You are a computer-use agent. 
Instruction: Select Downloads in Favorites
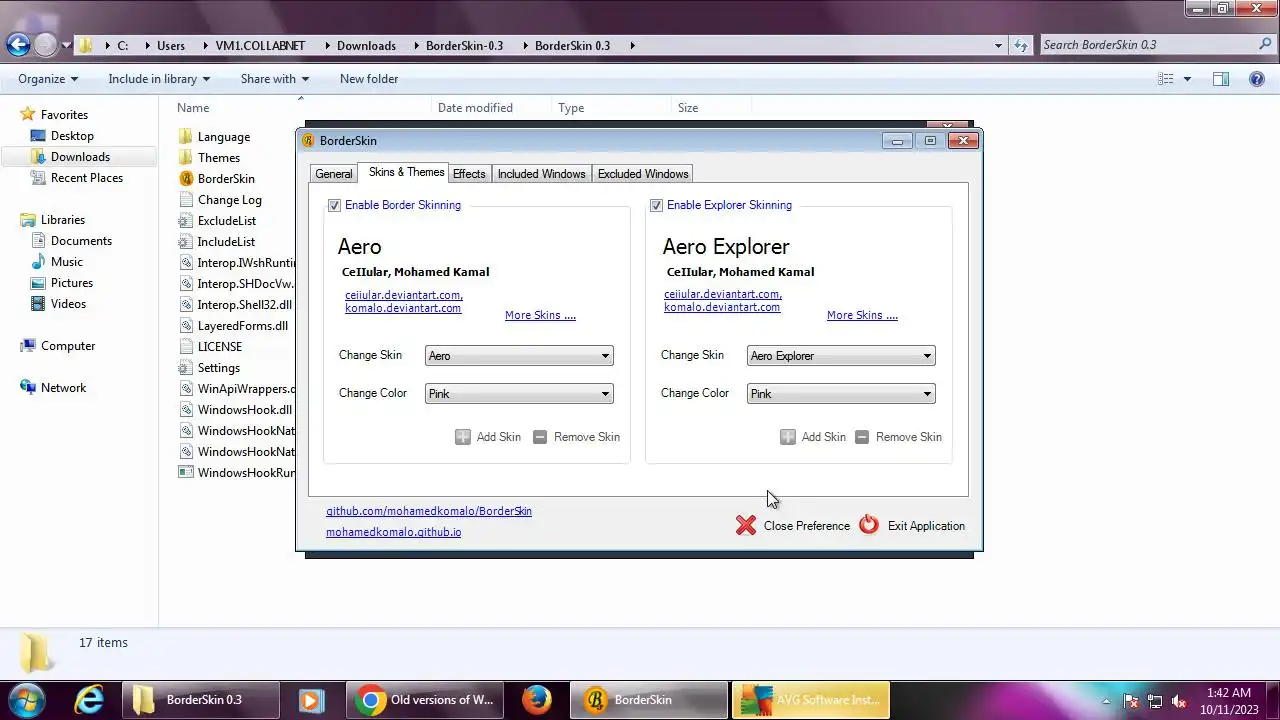point(79,157)
